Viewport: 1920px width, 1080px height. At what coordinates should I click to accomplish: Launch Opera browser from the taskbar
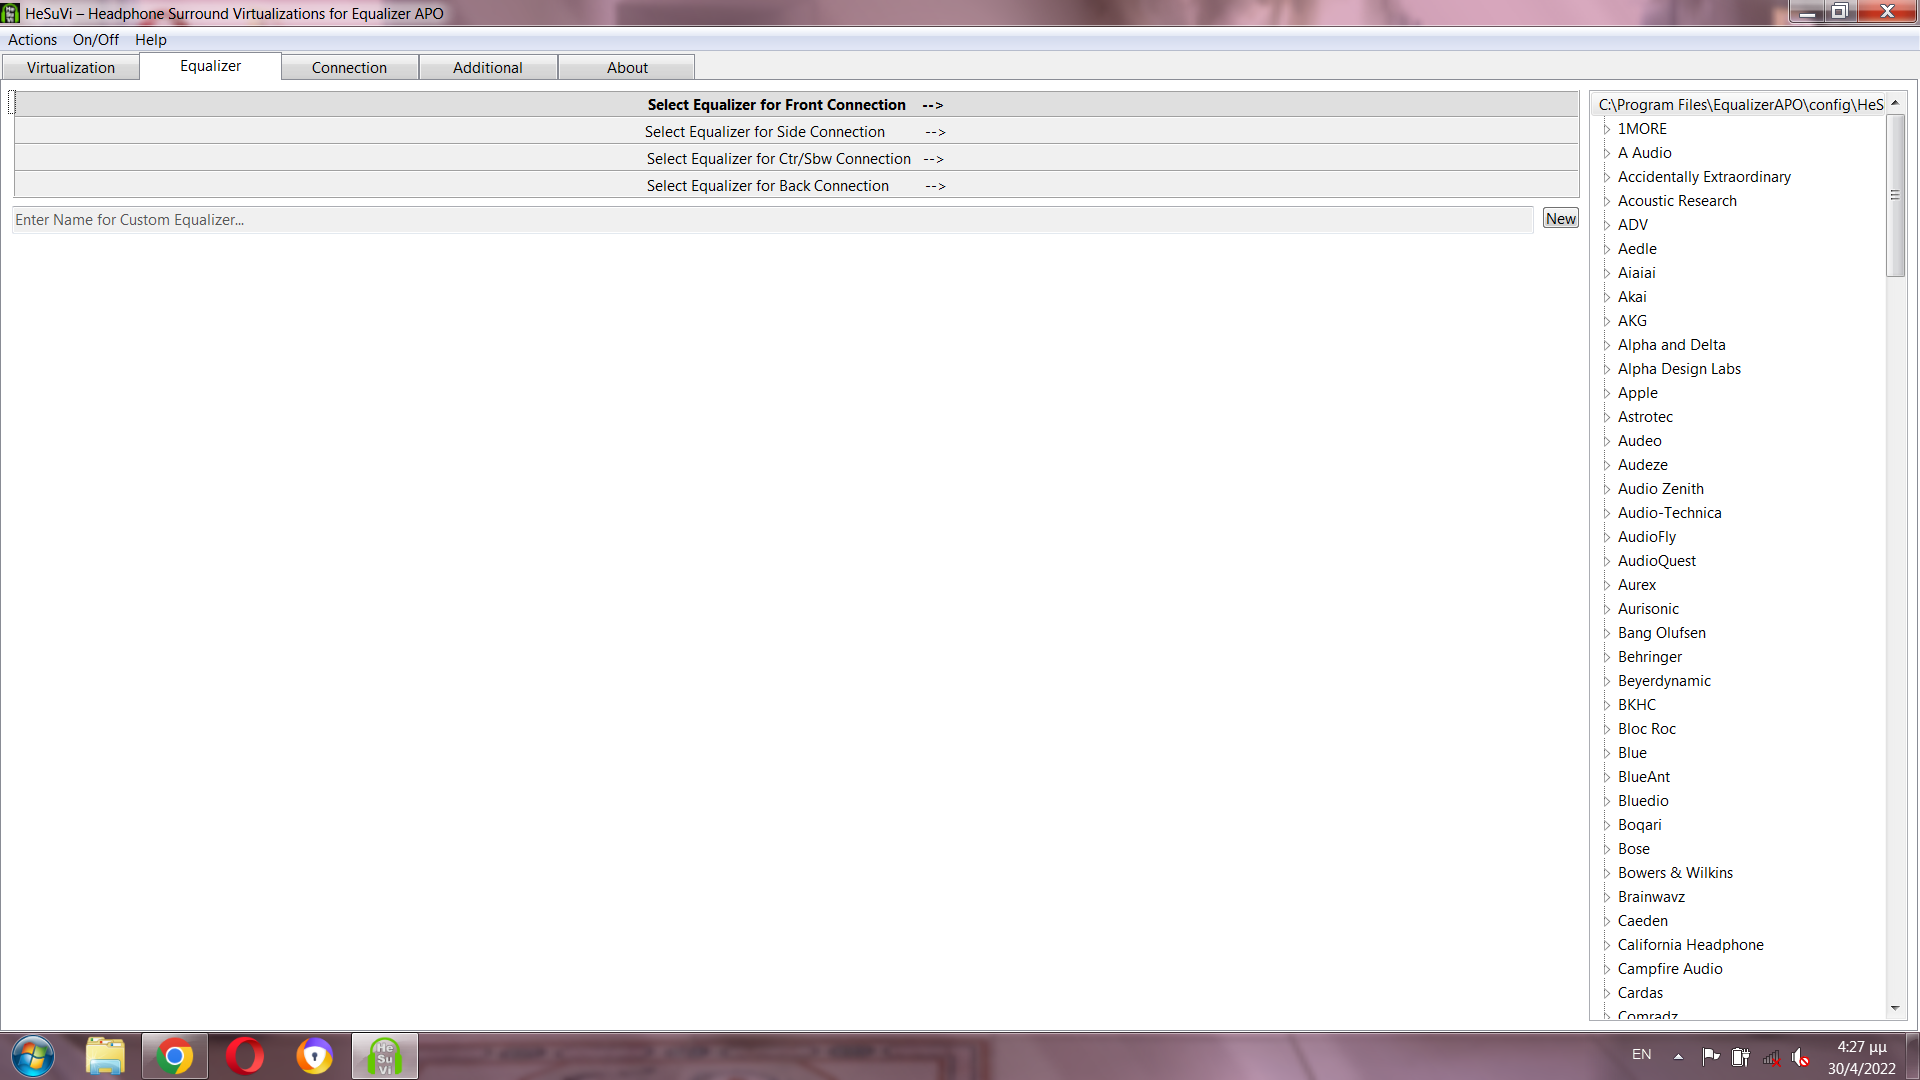tap(244, 1056)
